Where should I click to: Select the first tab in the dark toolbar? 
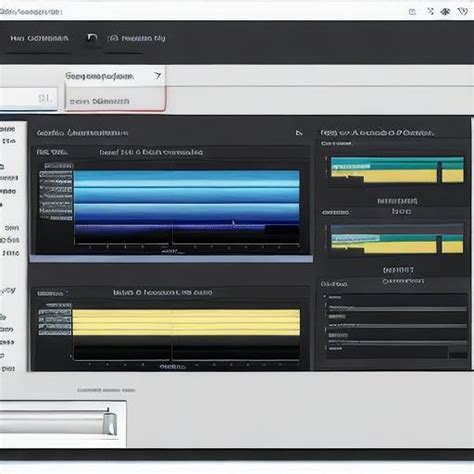click(x=39, y=39)
